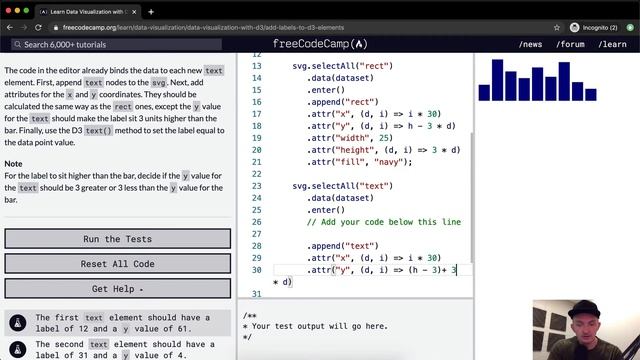
Task: Open the /news menu link
Action: (x=530, y=44)
